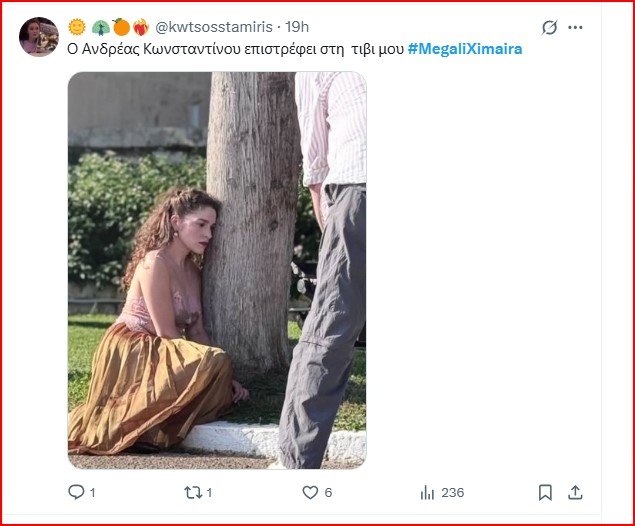This screenshot has width=635, height=526.
Task: Click the like count number 6
Action: 328,492
